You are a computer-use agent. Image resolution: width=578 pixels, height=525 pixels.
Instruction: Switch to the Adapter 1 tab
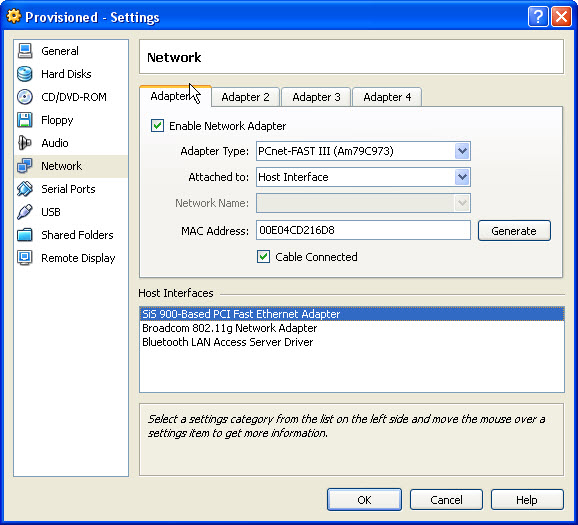175,96
